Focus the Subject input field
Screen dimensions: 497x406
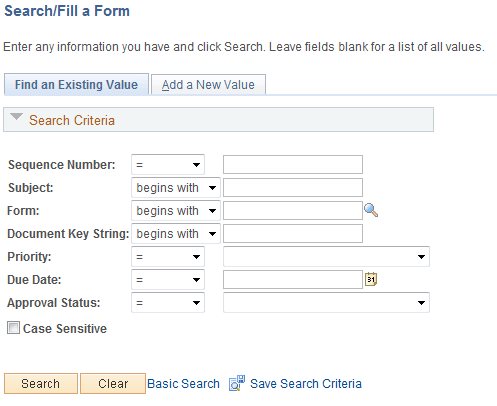pyautogui.click(x=293, y=187)
